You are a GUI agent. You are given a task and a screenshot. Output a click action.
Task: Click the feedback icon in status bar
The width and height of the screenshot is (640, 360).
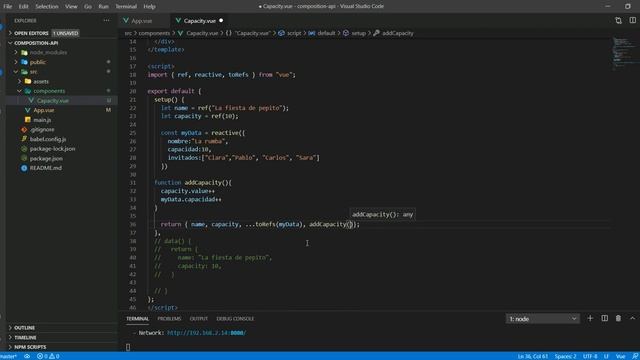click(x=635, y=356)
